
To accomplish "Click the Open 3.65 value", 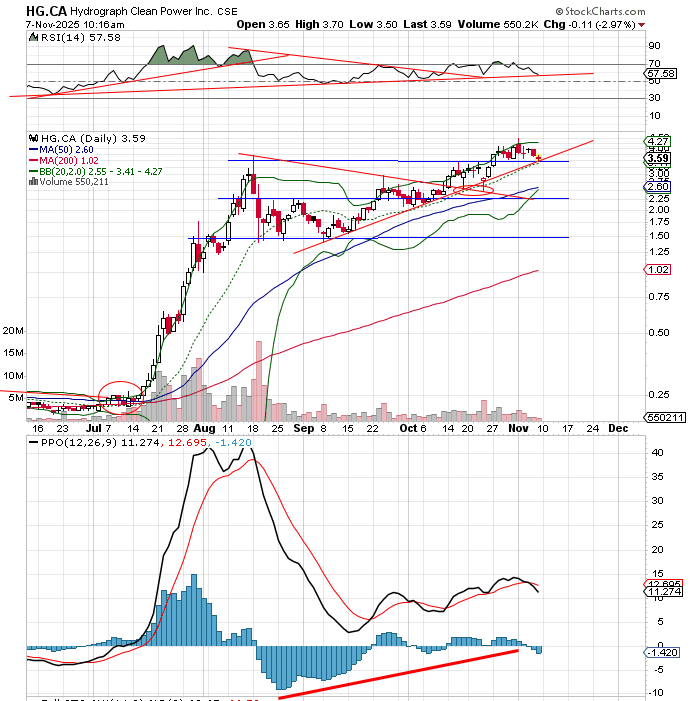I will (263, 25).
